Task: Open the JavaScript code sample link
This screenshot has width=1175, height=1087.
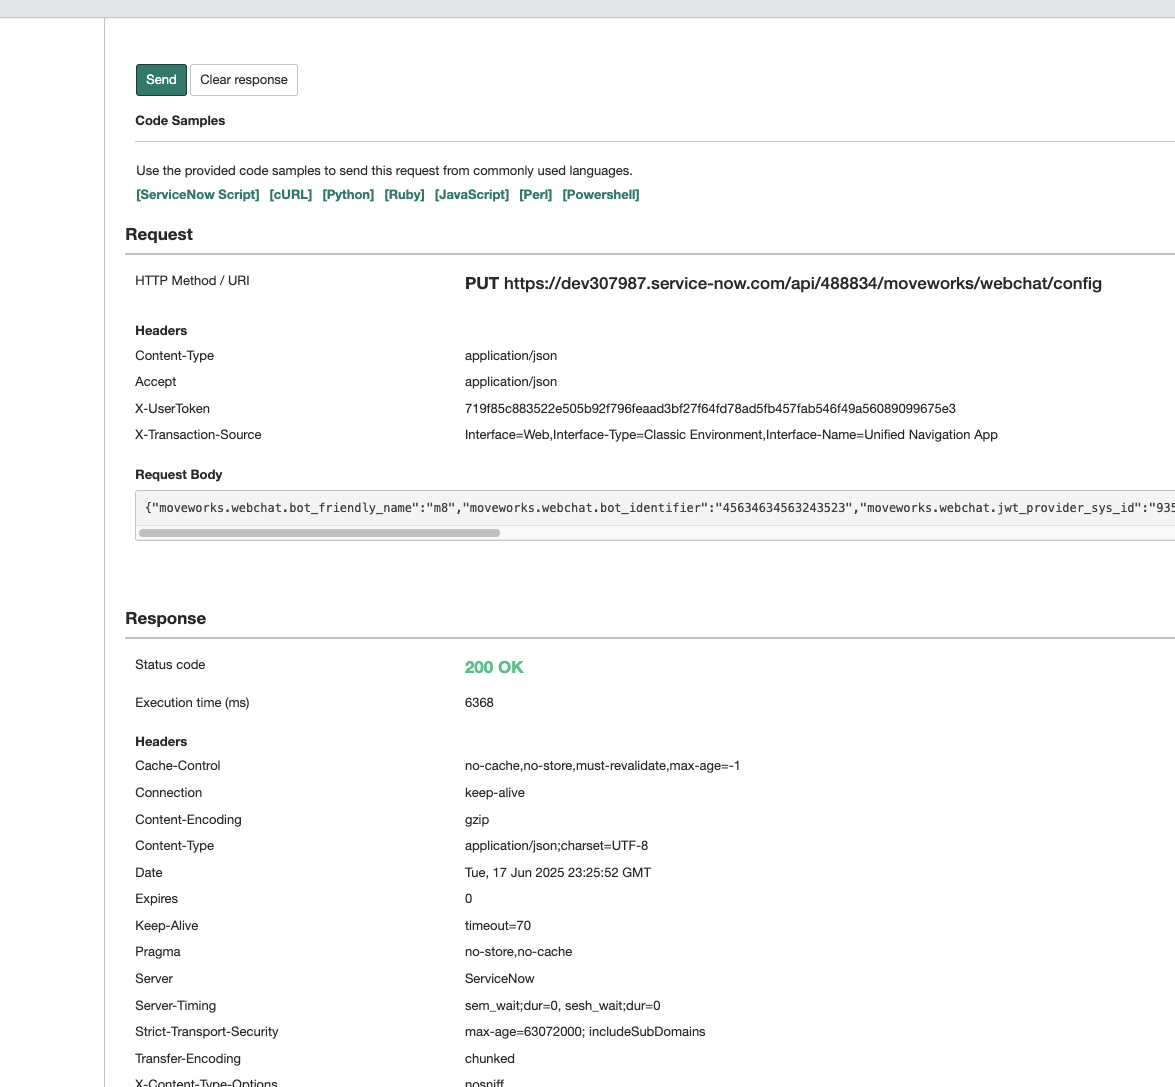Action: [x=472, y=195]
